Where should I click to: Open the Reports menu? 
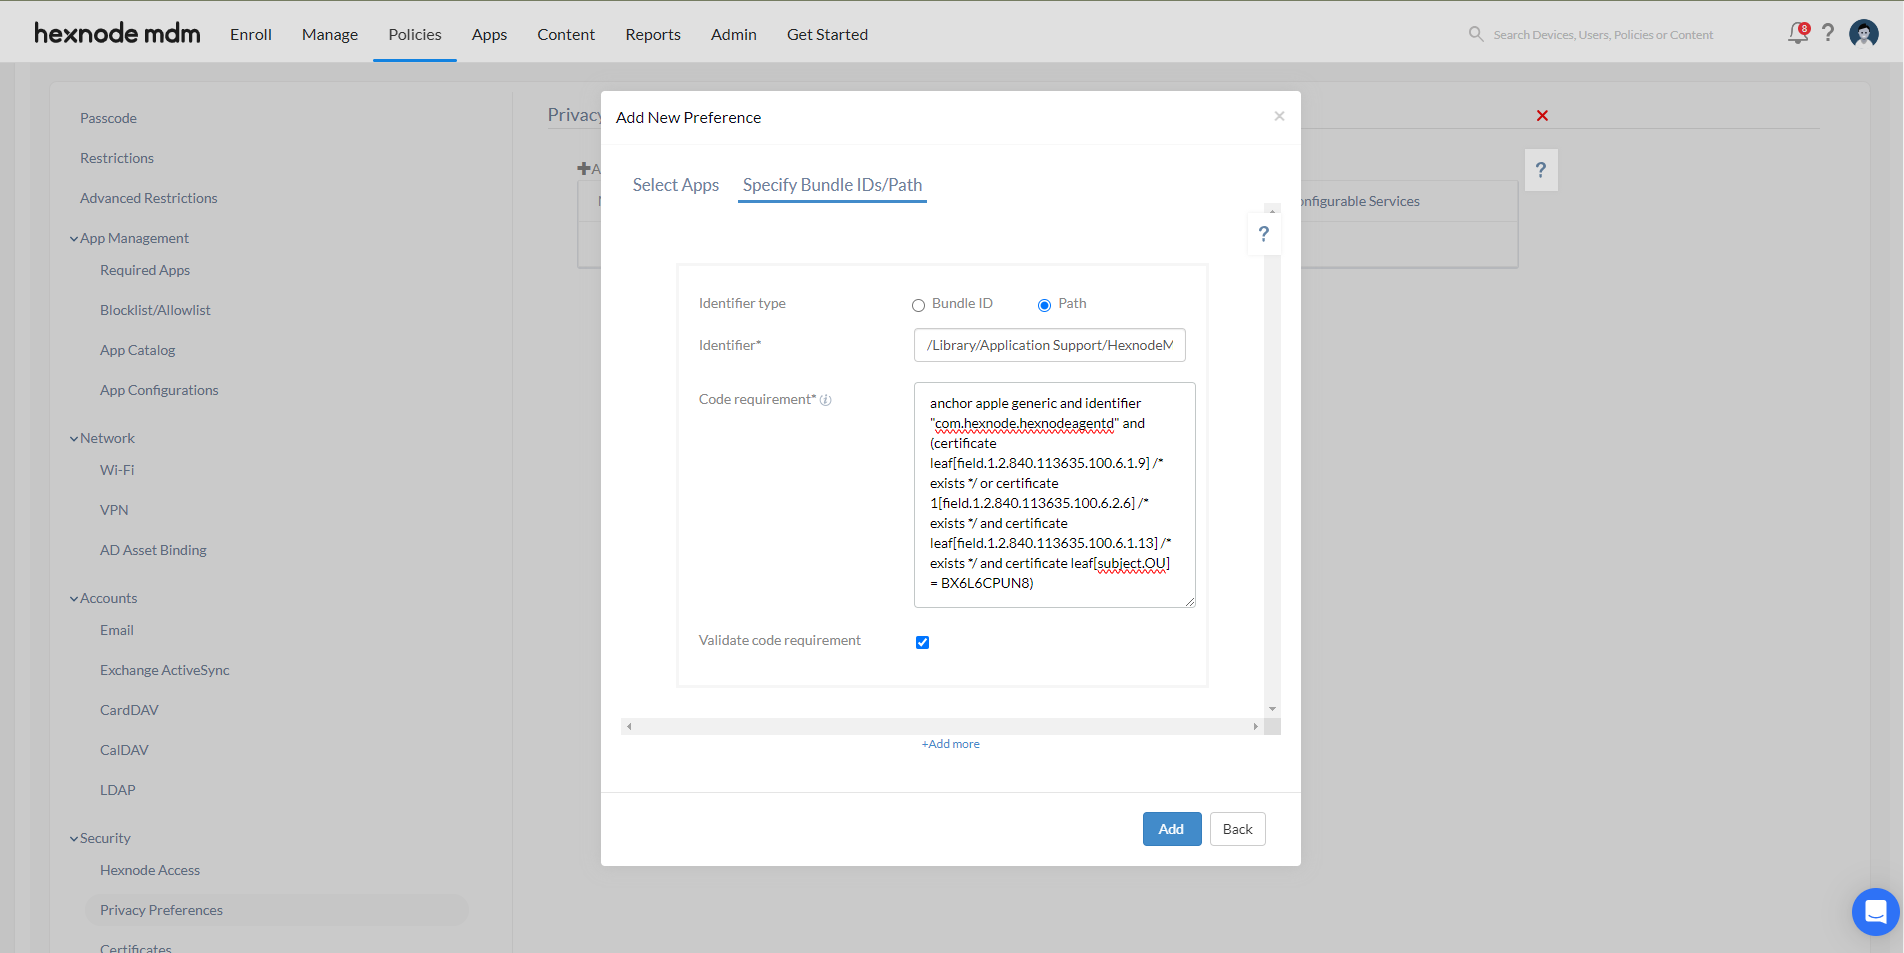(653, 34)
